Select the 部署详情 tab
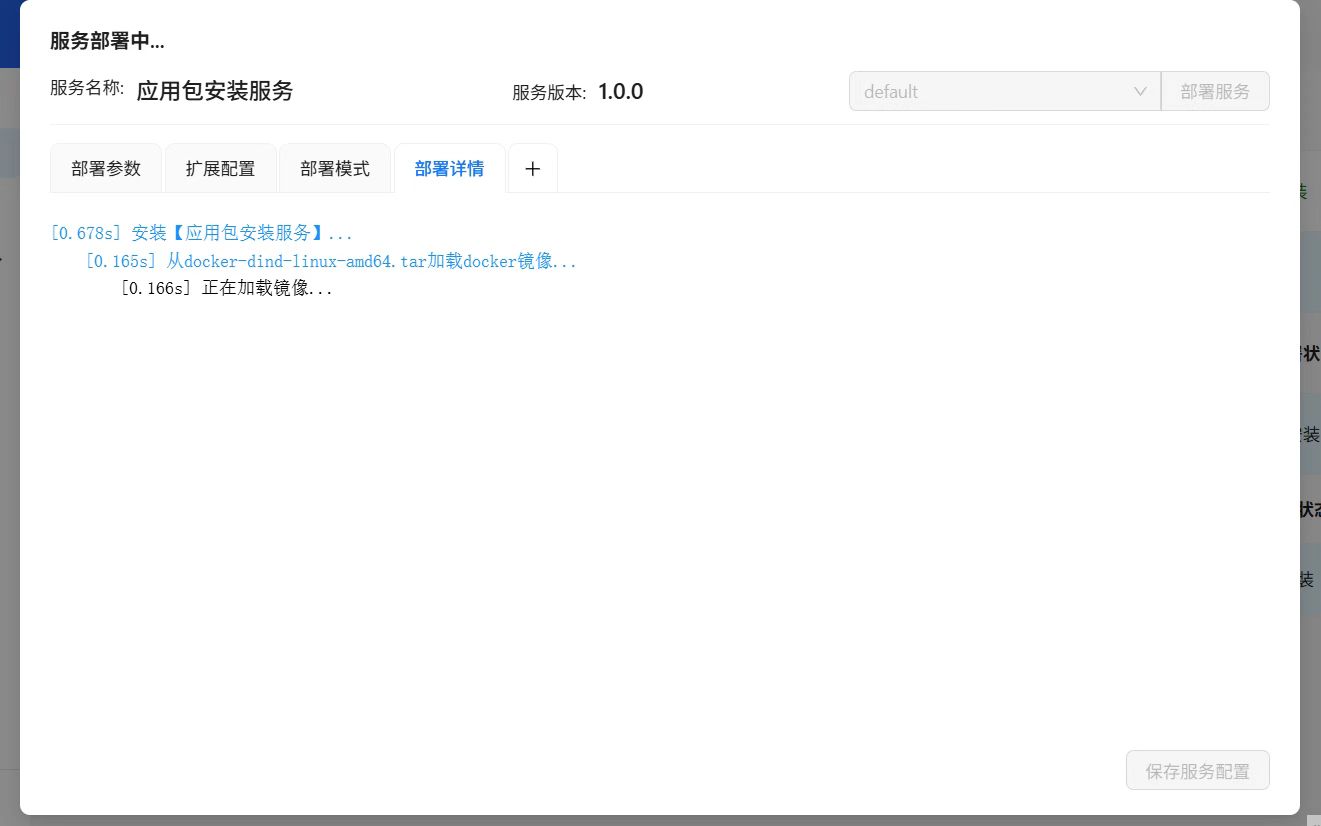Screen dimensions: 1321x826 (x=449, y=169)
